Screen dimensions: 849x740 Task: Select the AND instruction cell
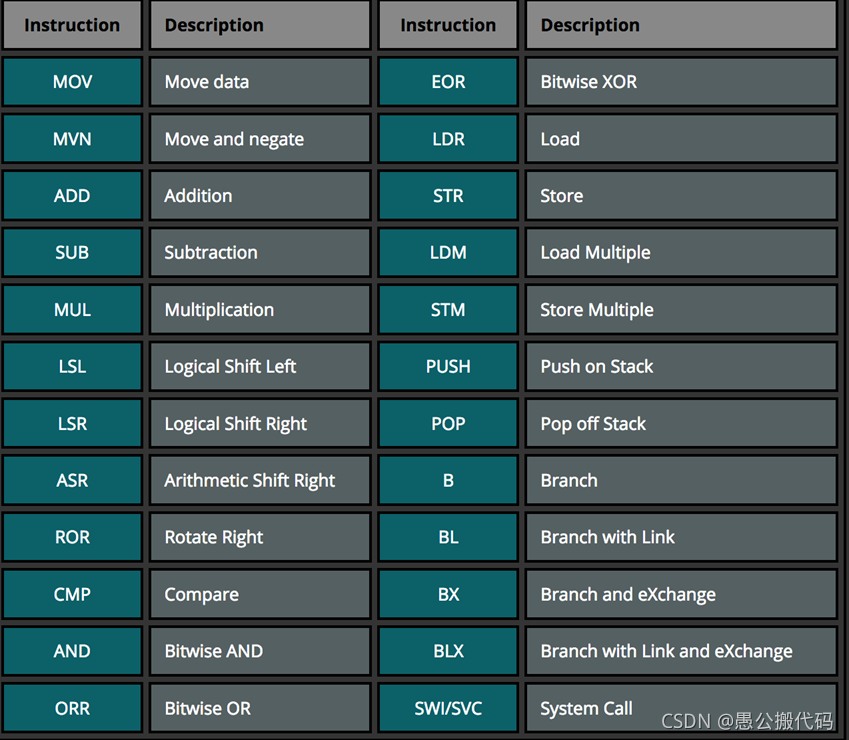pyautogui.click(x=72, y=651)
